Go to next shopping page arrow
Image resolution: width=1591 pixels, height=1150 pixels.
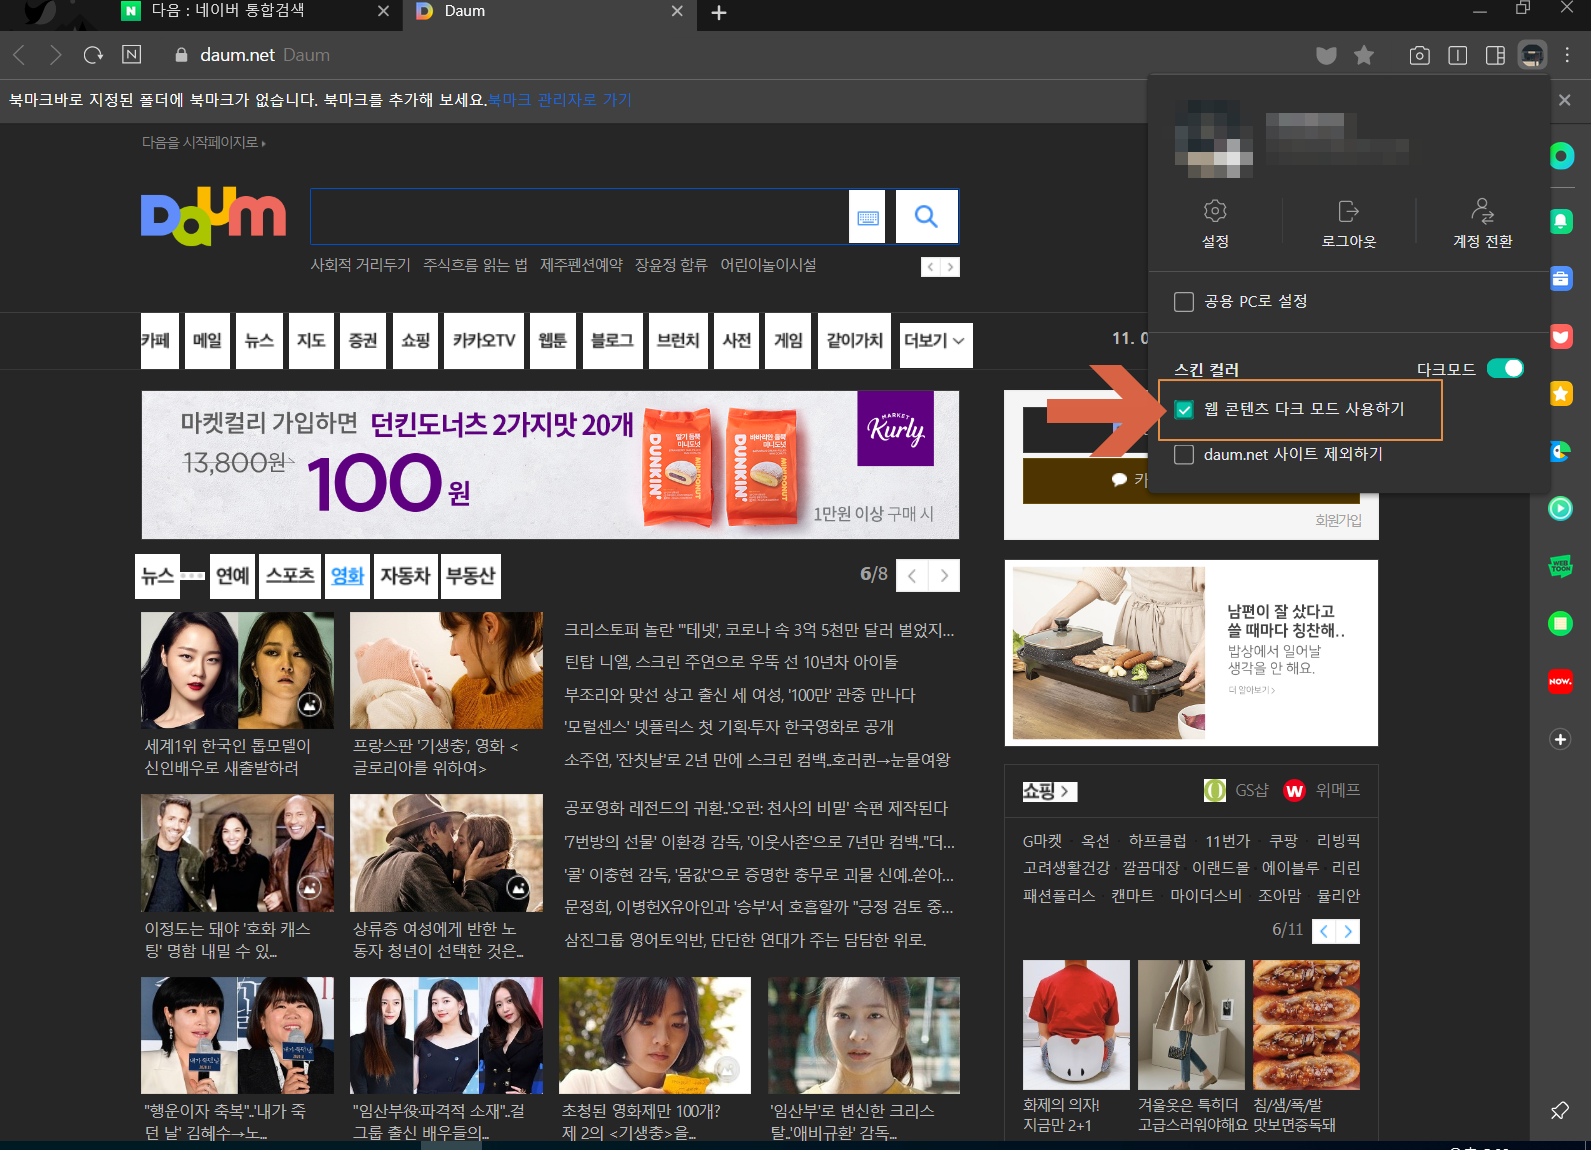pyautogui.click(x=1348, y=932)
